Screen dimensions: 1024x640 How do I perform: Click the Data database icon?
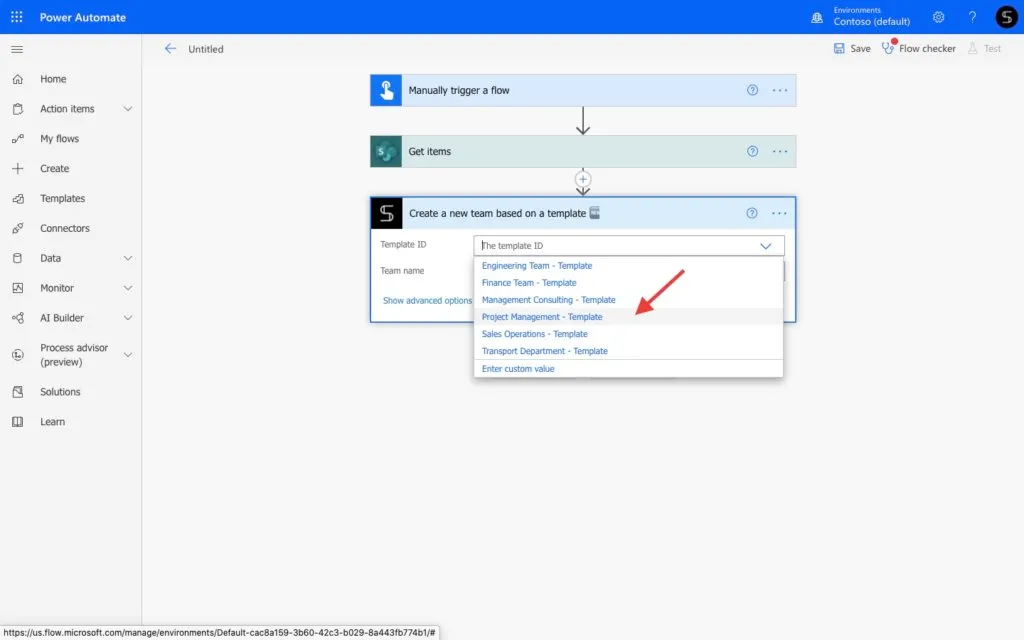pyautogui.click(x=18, y=258)
